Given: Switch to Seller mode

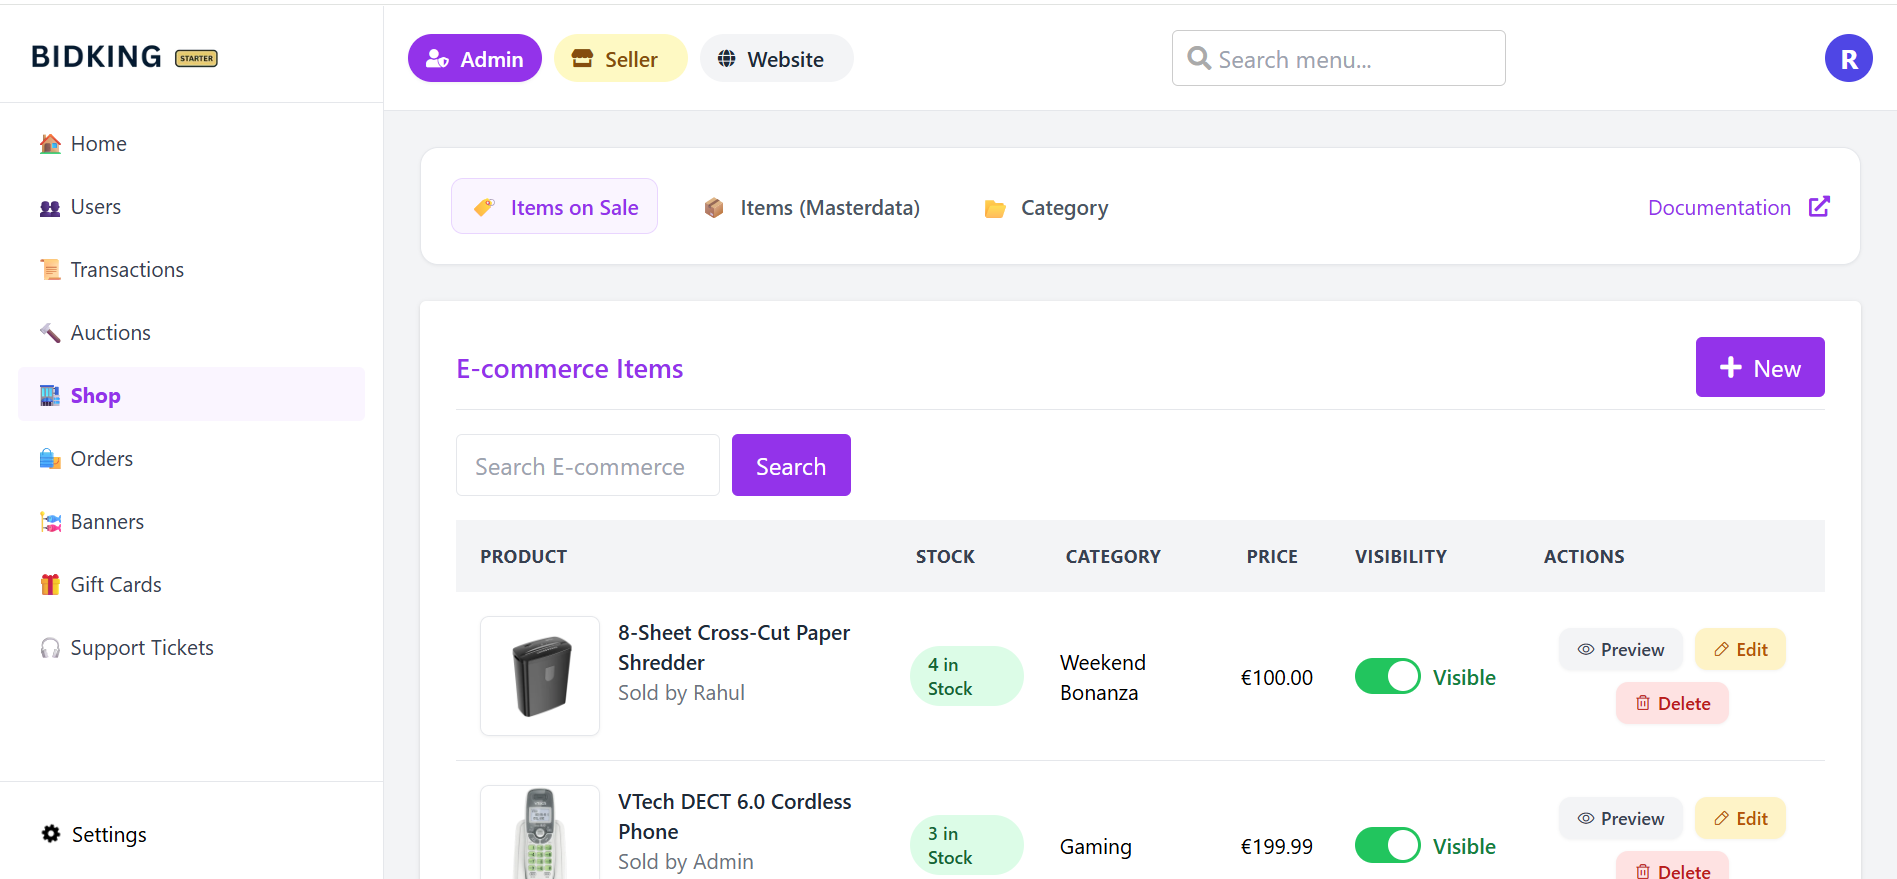Looking at the screenshot, I should click(620, 59).
